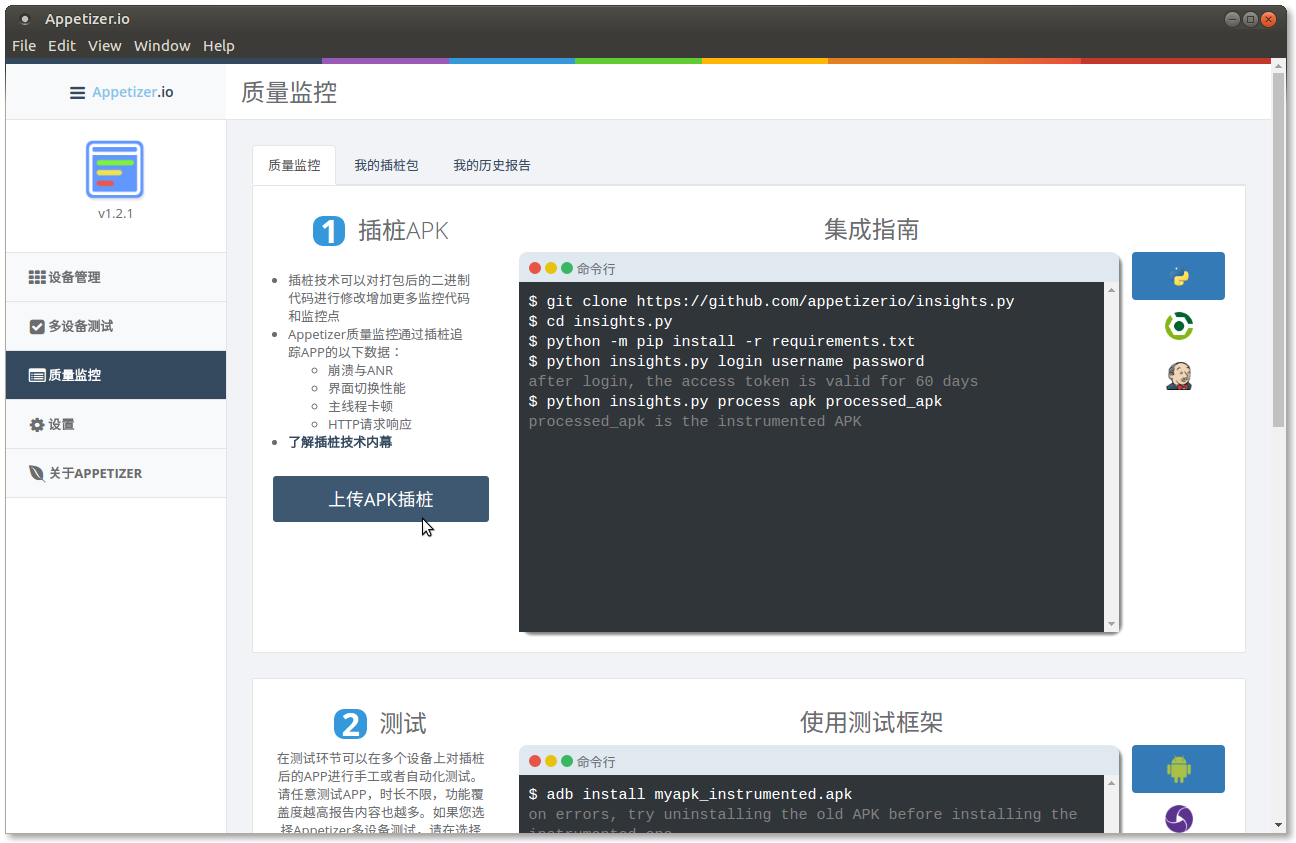The image size is (1296, 843).
Task: Click the 使用测试框架 heading
Action: click(x=871, y=722)
